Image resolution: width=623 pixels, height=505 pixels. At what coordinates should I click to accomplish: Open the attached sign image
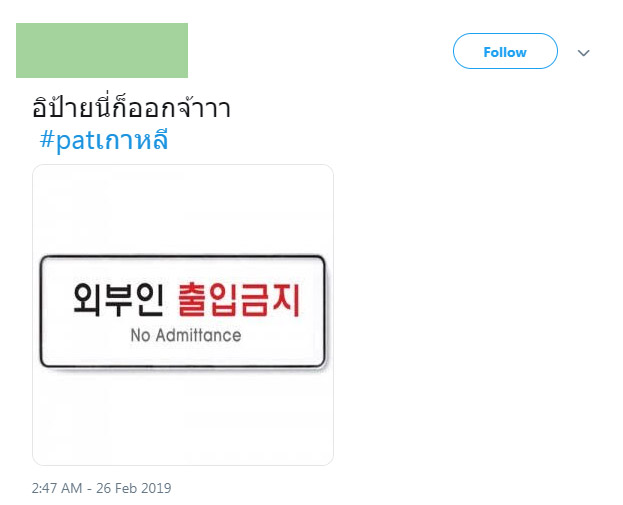click(183, 314)
